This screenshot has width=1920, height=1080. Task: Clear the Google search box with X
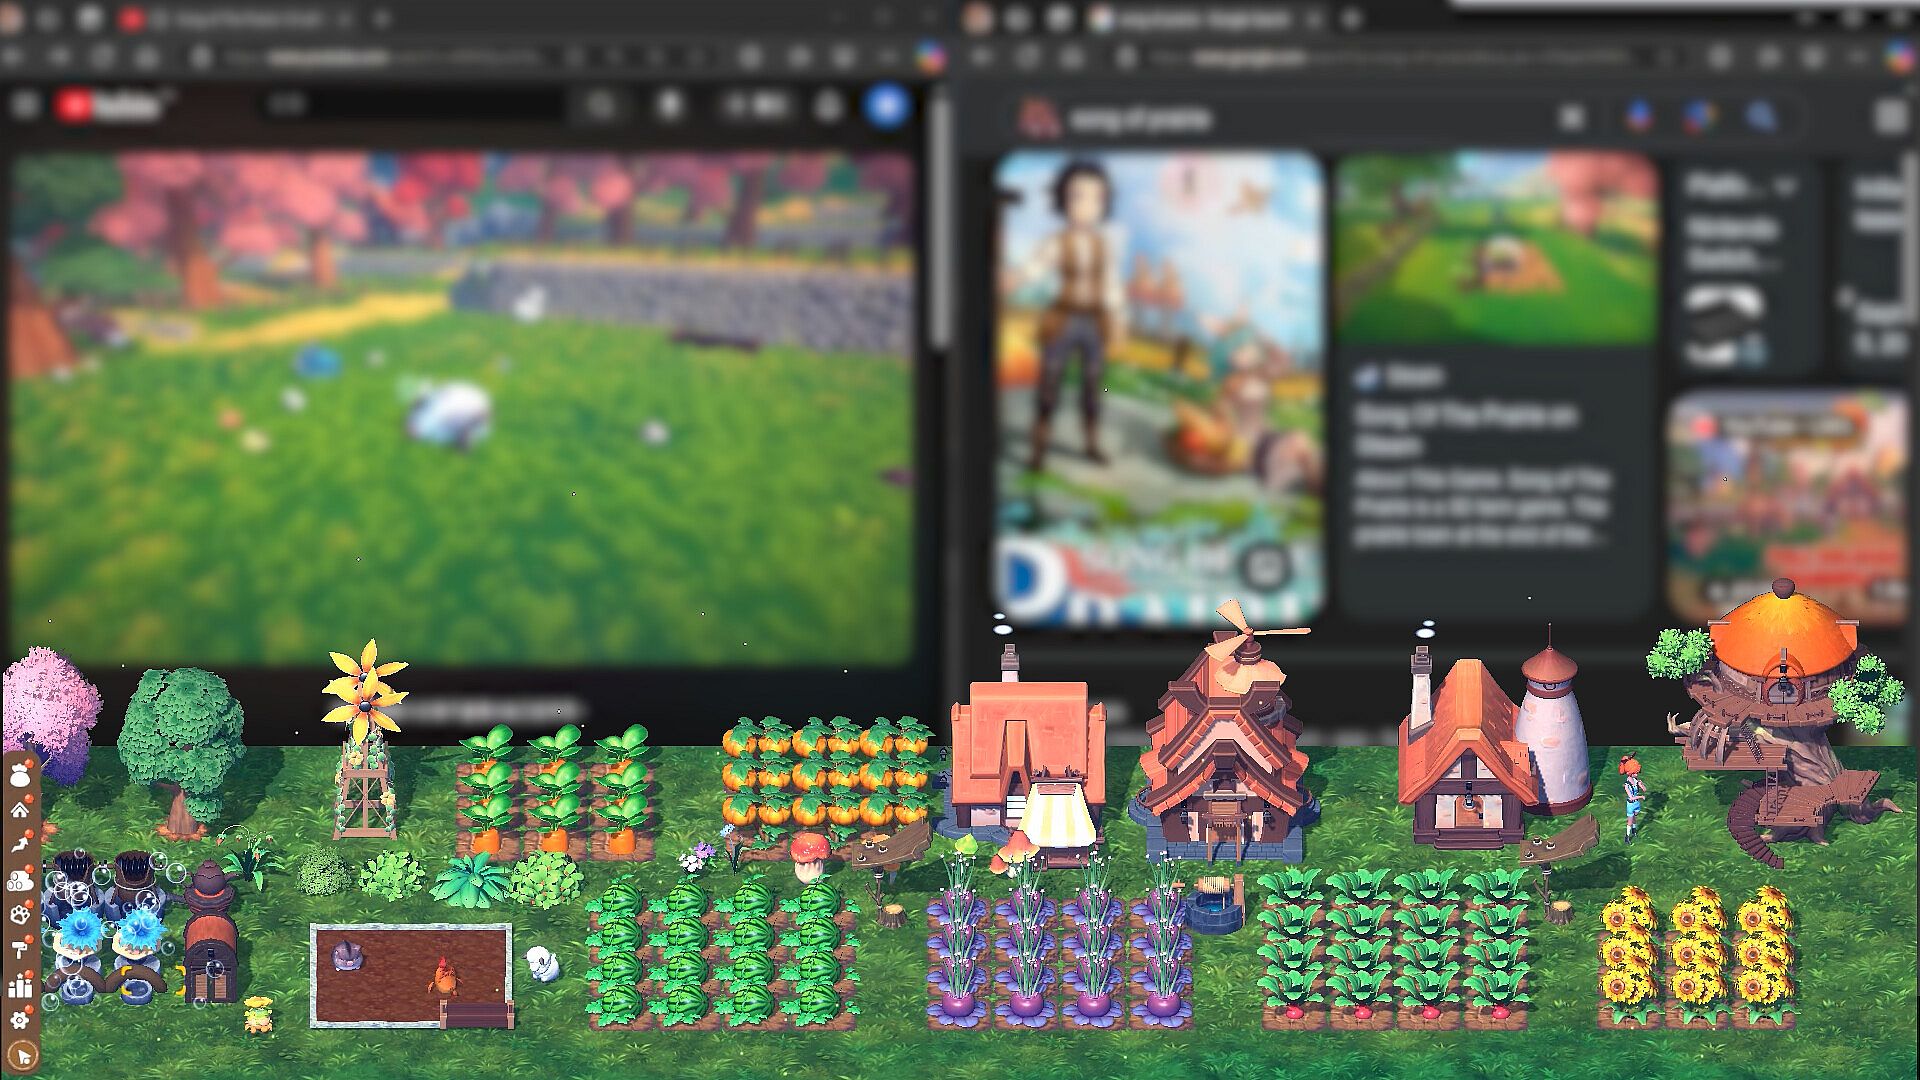click(x=1571, y=118)
